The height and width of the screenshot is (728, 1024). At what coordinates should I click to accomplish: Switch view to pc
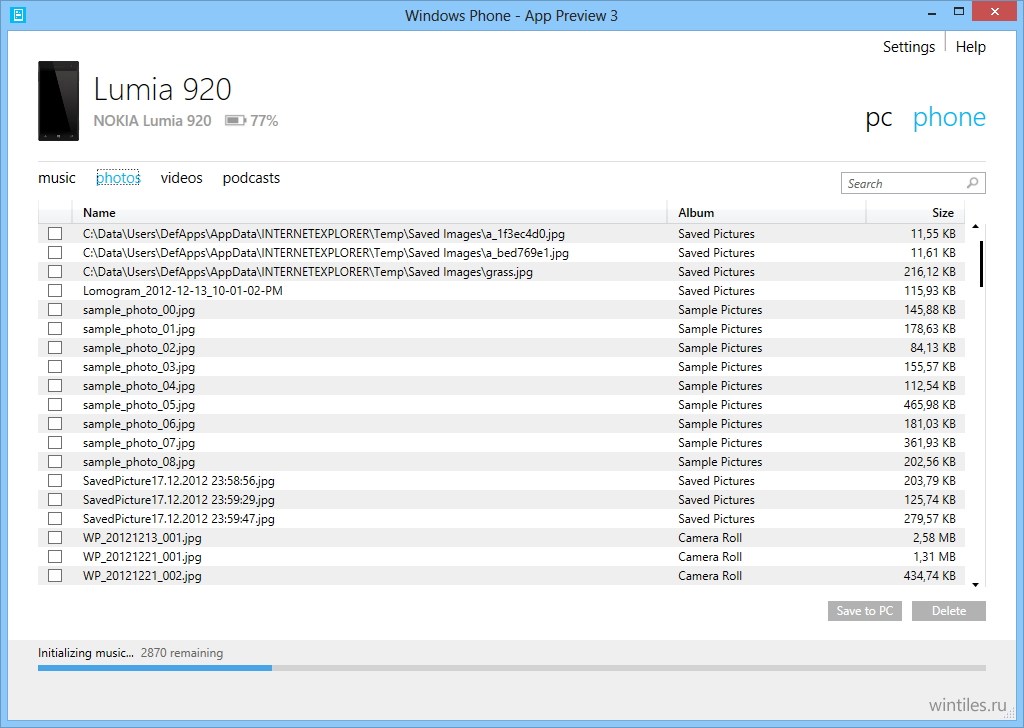[879, 118]
